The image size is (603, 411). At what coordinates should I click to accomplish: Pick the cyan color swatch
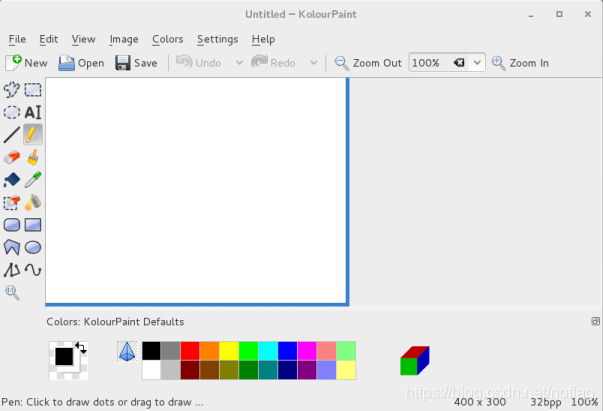tap(268, 351)
